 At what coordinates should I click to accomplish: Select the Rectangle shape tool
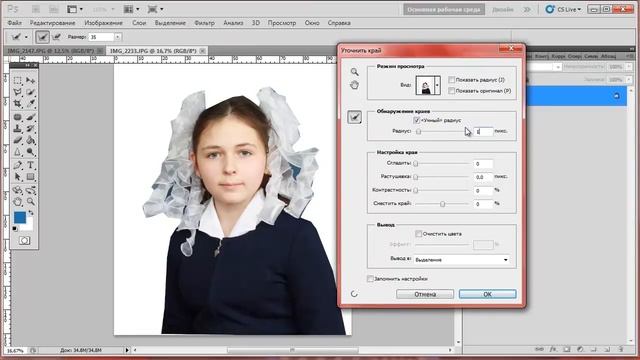coord(31,177)
